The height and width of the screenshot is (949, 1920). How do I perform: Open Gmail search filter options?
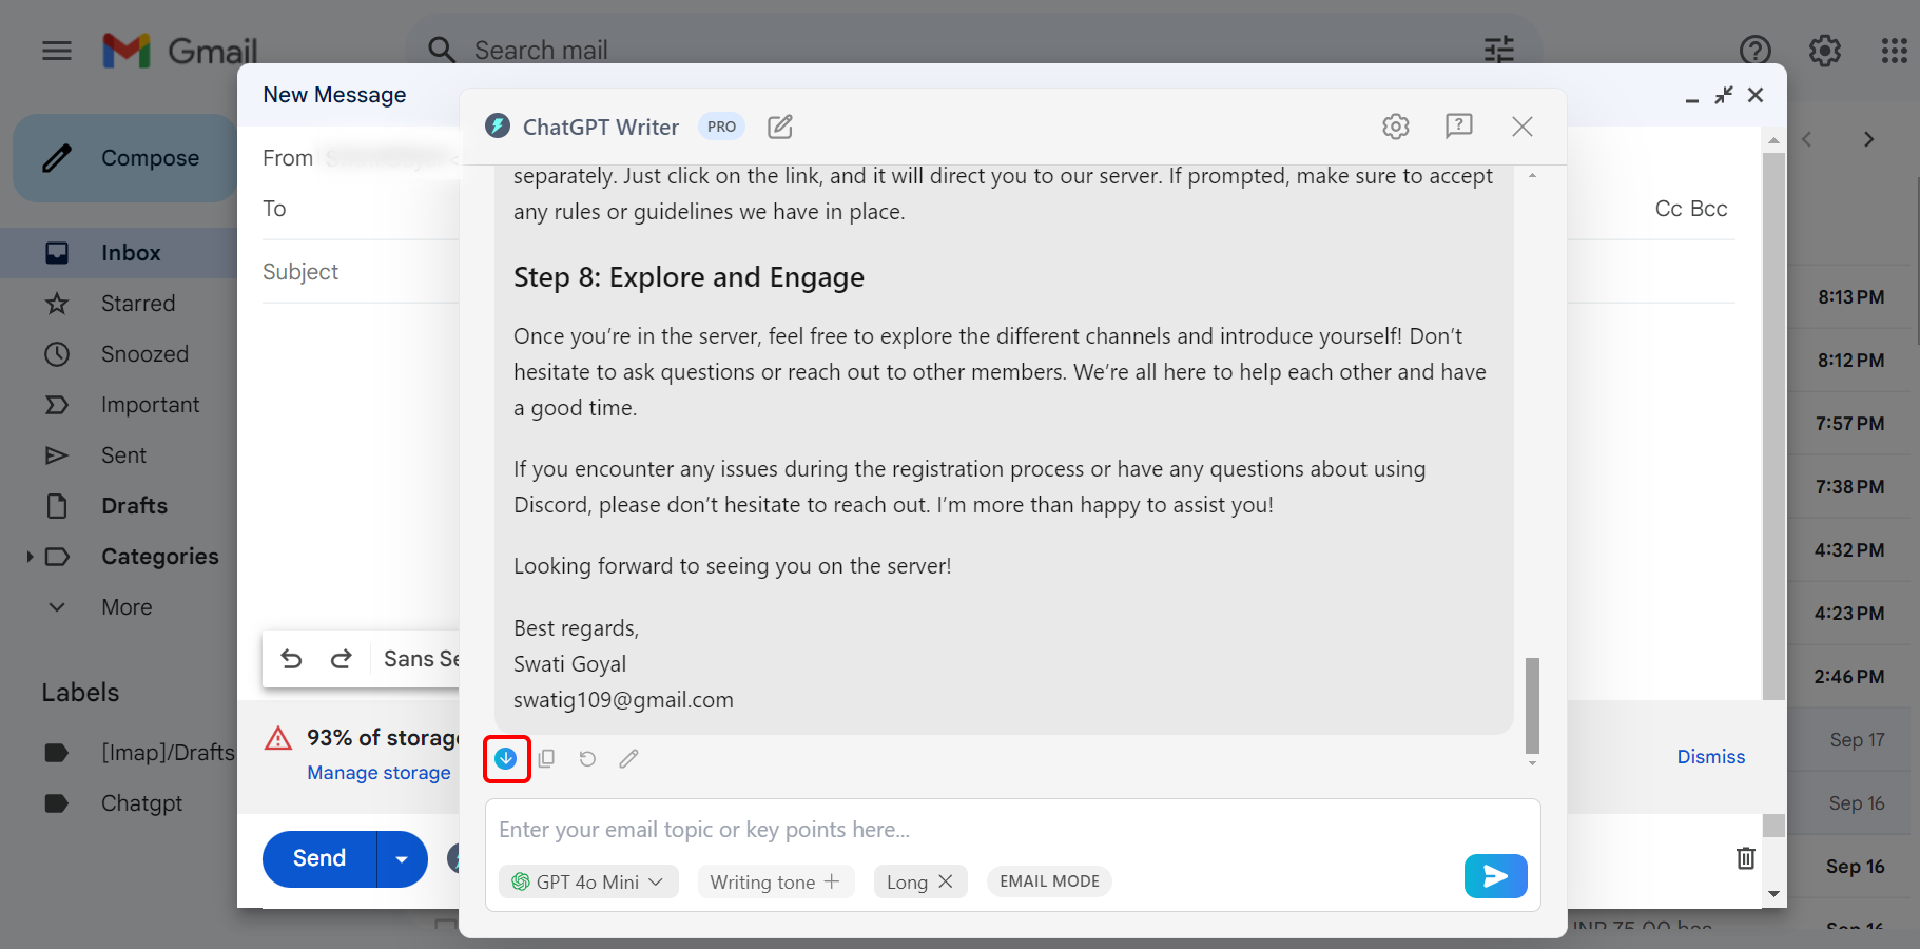click(1499, 49)
